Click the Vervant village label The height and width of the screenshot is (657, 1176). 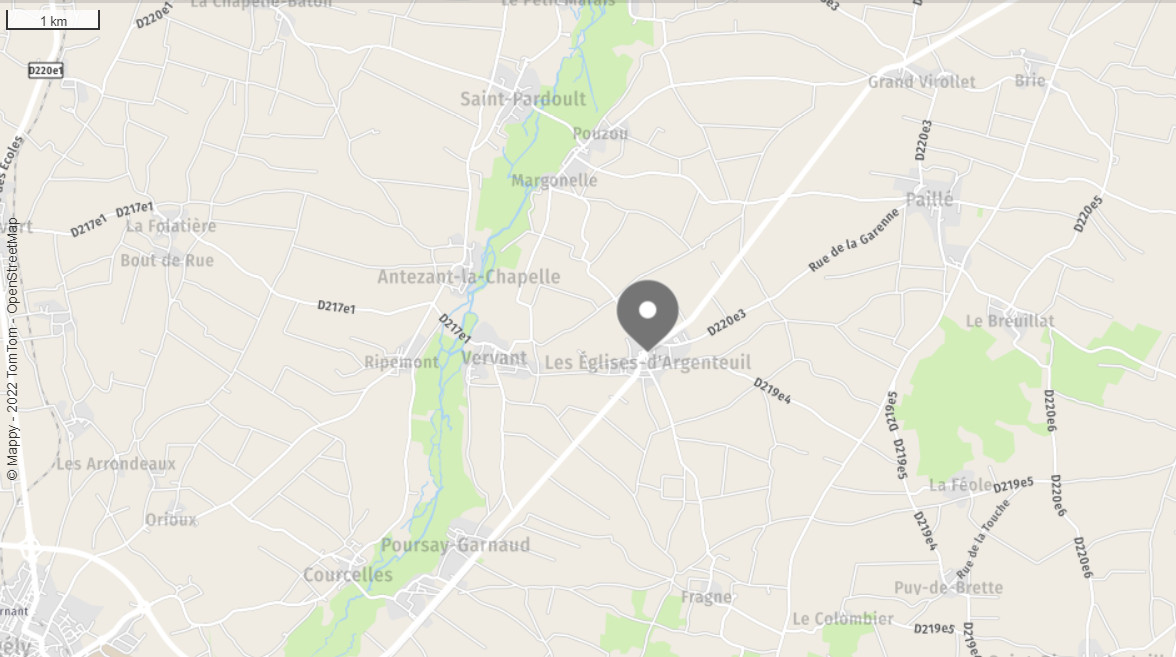point(494,358)
